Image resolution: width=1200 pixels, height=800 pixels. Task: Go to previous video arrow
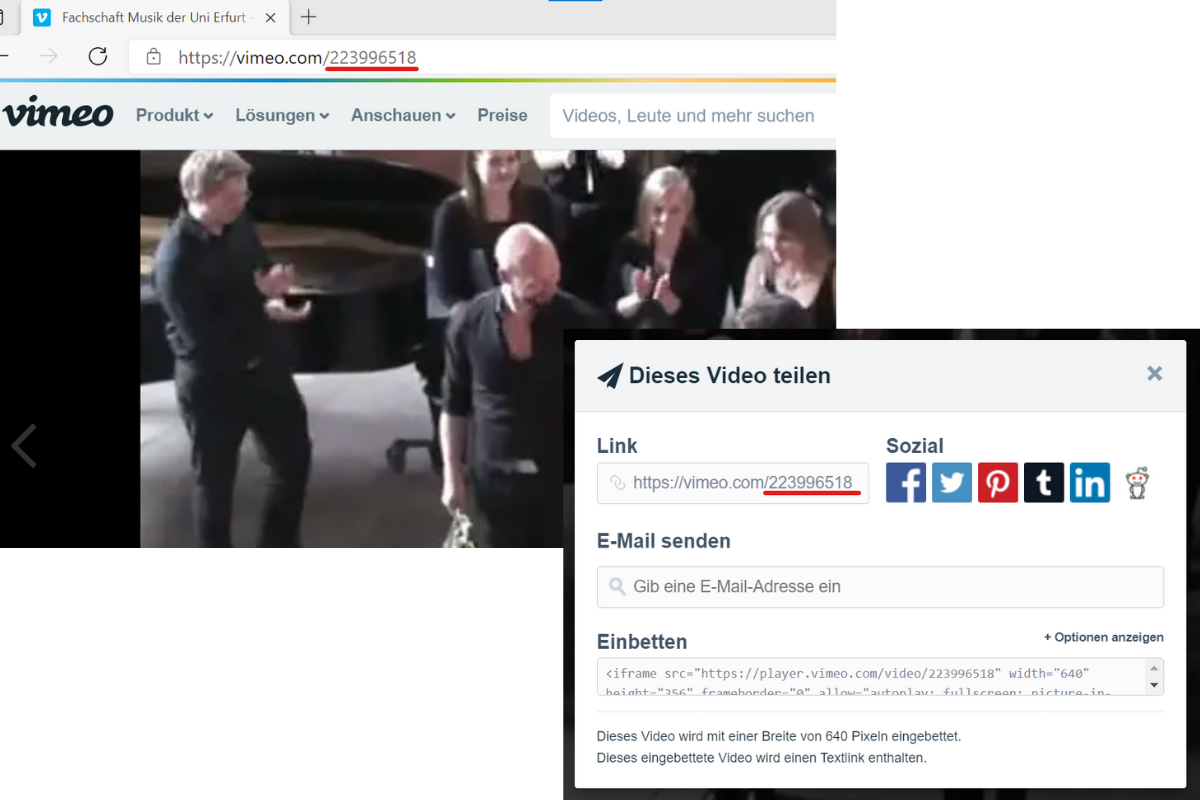click(24, 446)
